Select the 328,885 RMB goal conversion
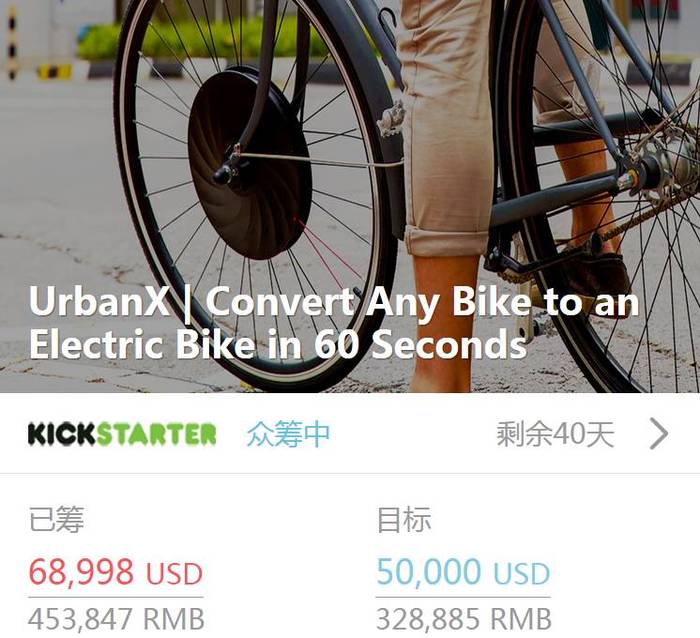This screenshot has height=638, width=700. click(464, 619)
